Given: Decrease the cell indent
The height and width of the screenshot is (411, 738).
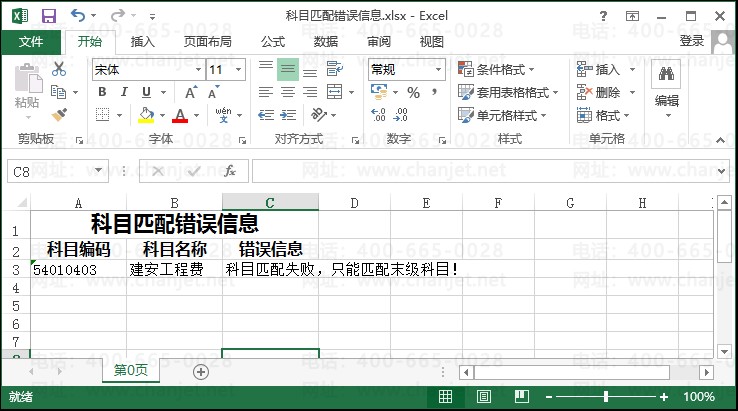Looking at the screenshot, I should (x=265, y=114).
